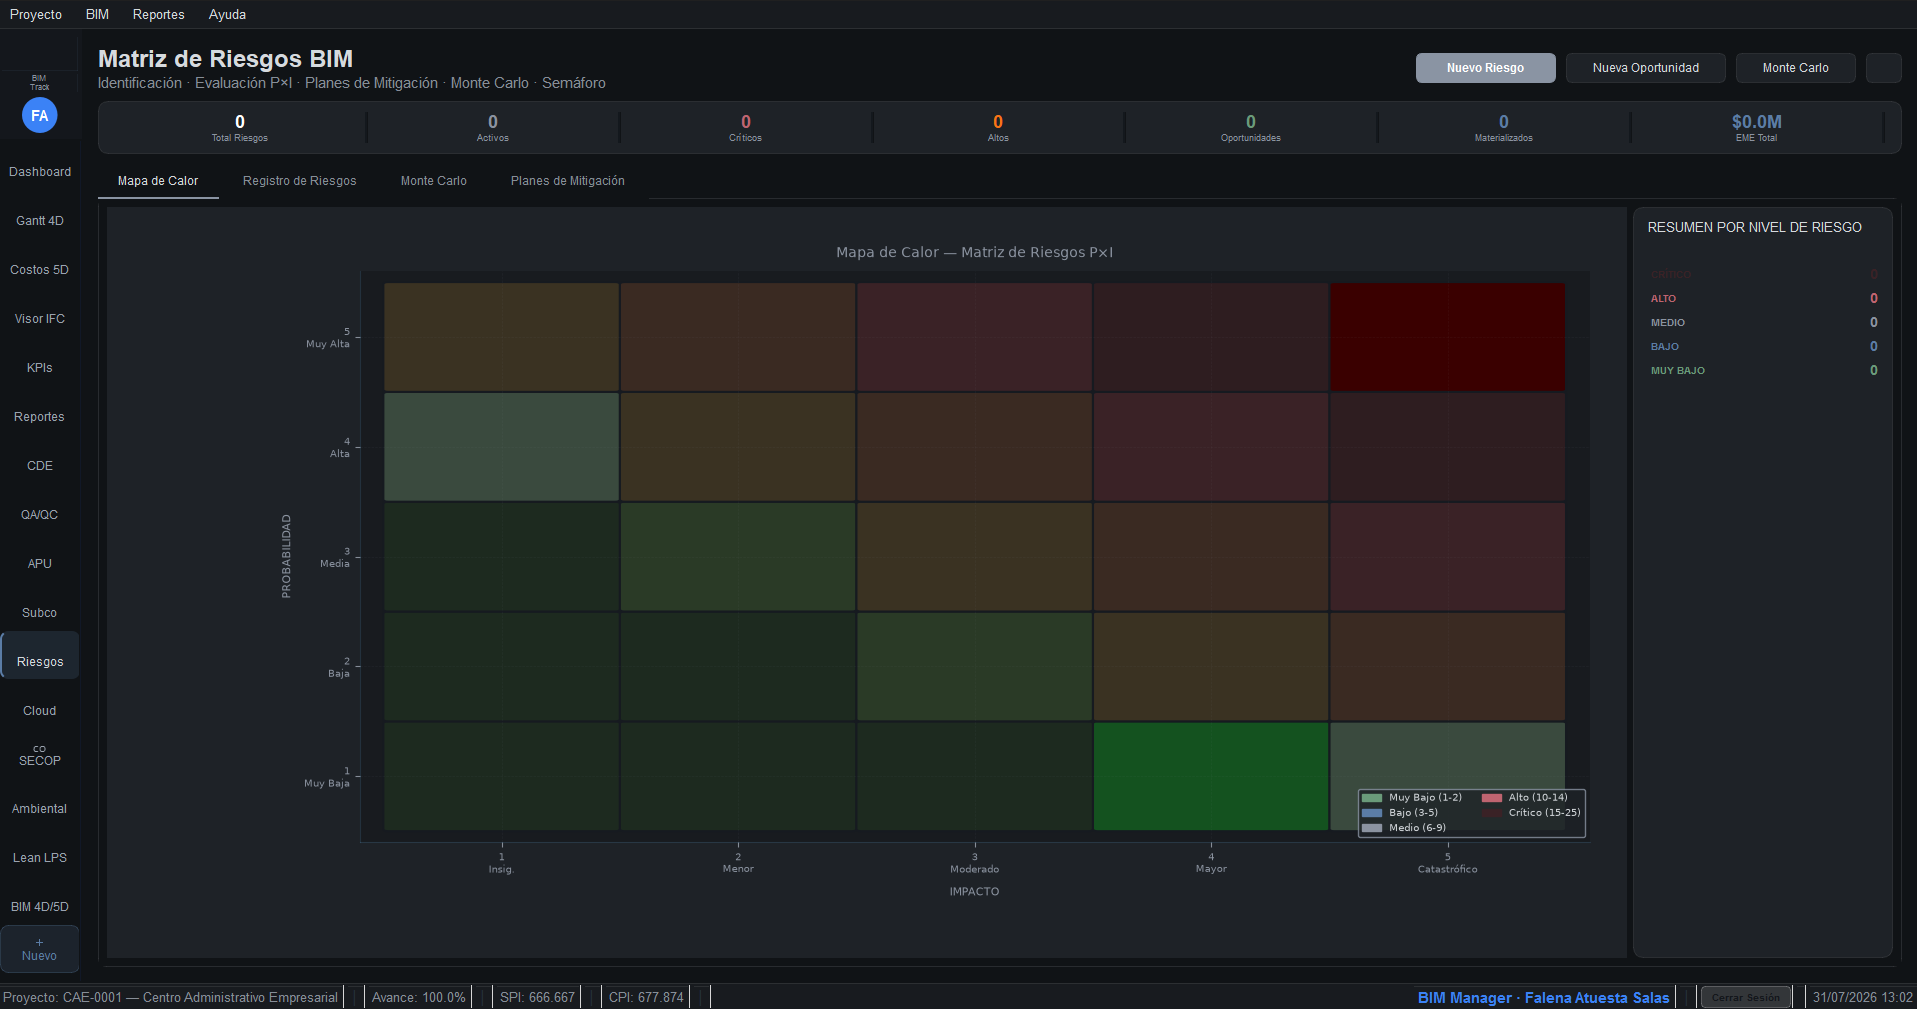Select the bright red Muy Alta-Catastrófico cell
Viewport: 1917px width, 1009px height.
[x=1448, y=337]
